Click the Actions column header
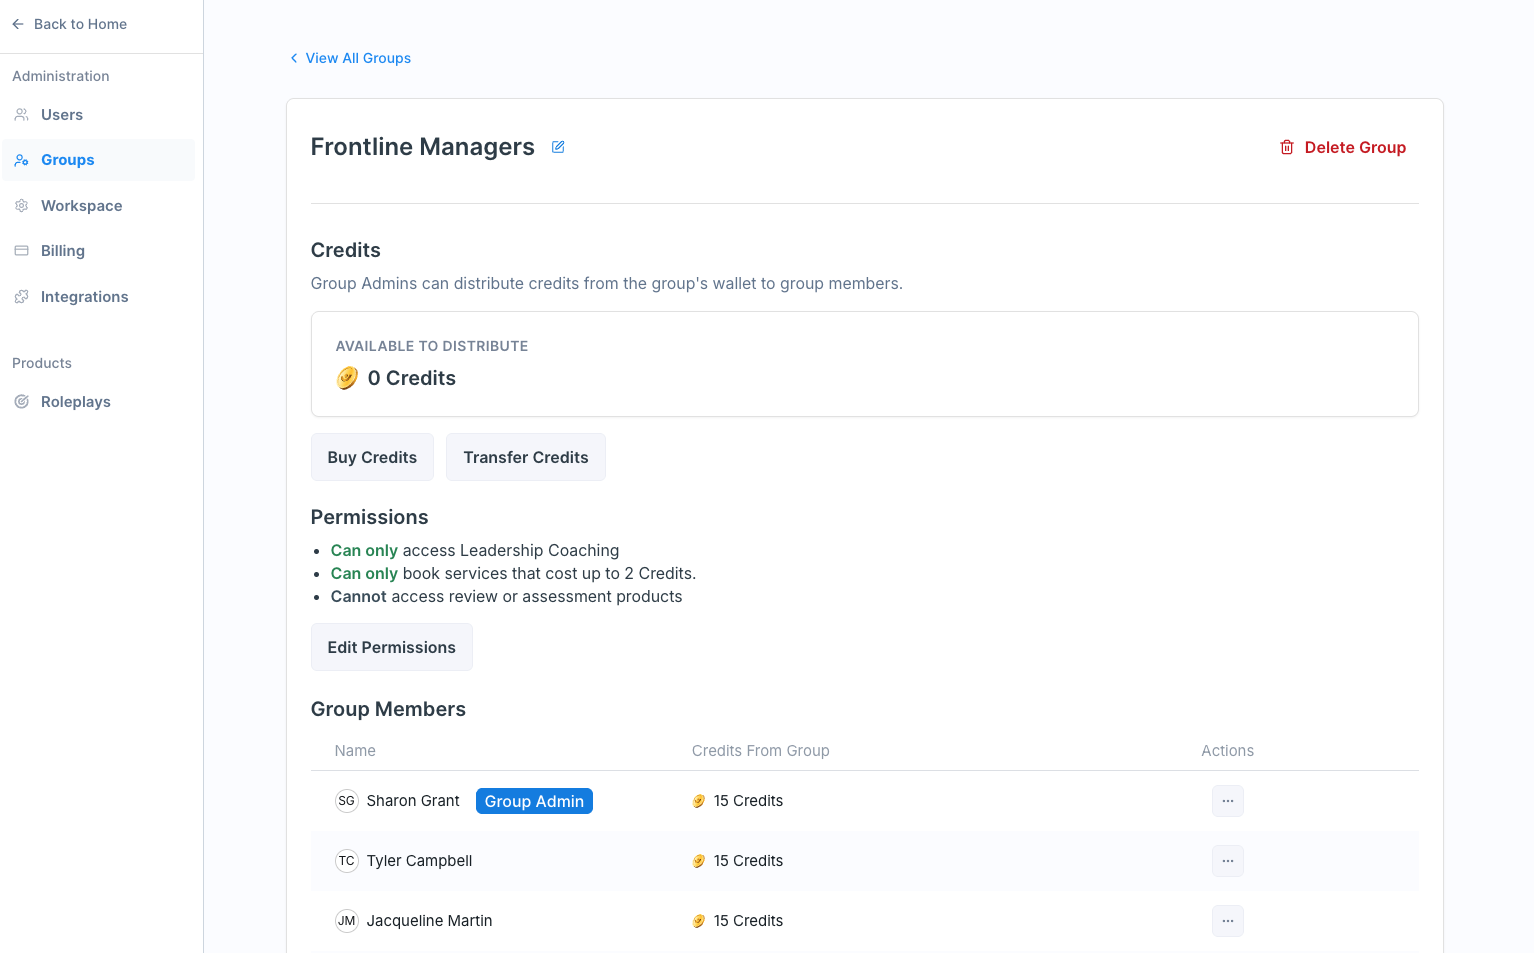Viewport: 1534px width, 953px height. click(x=1228, y=751)
